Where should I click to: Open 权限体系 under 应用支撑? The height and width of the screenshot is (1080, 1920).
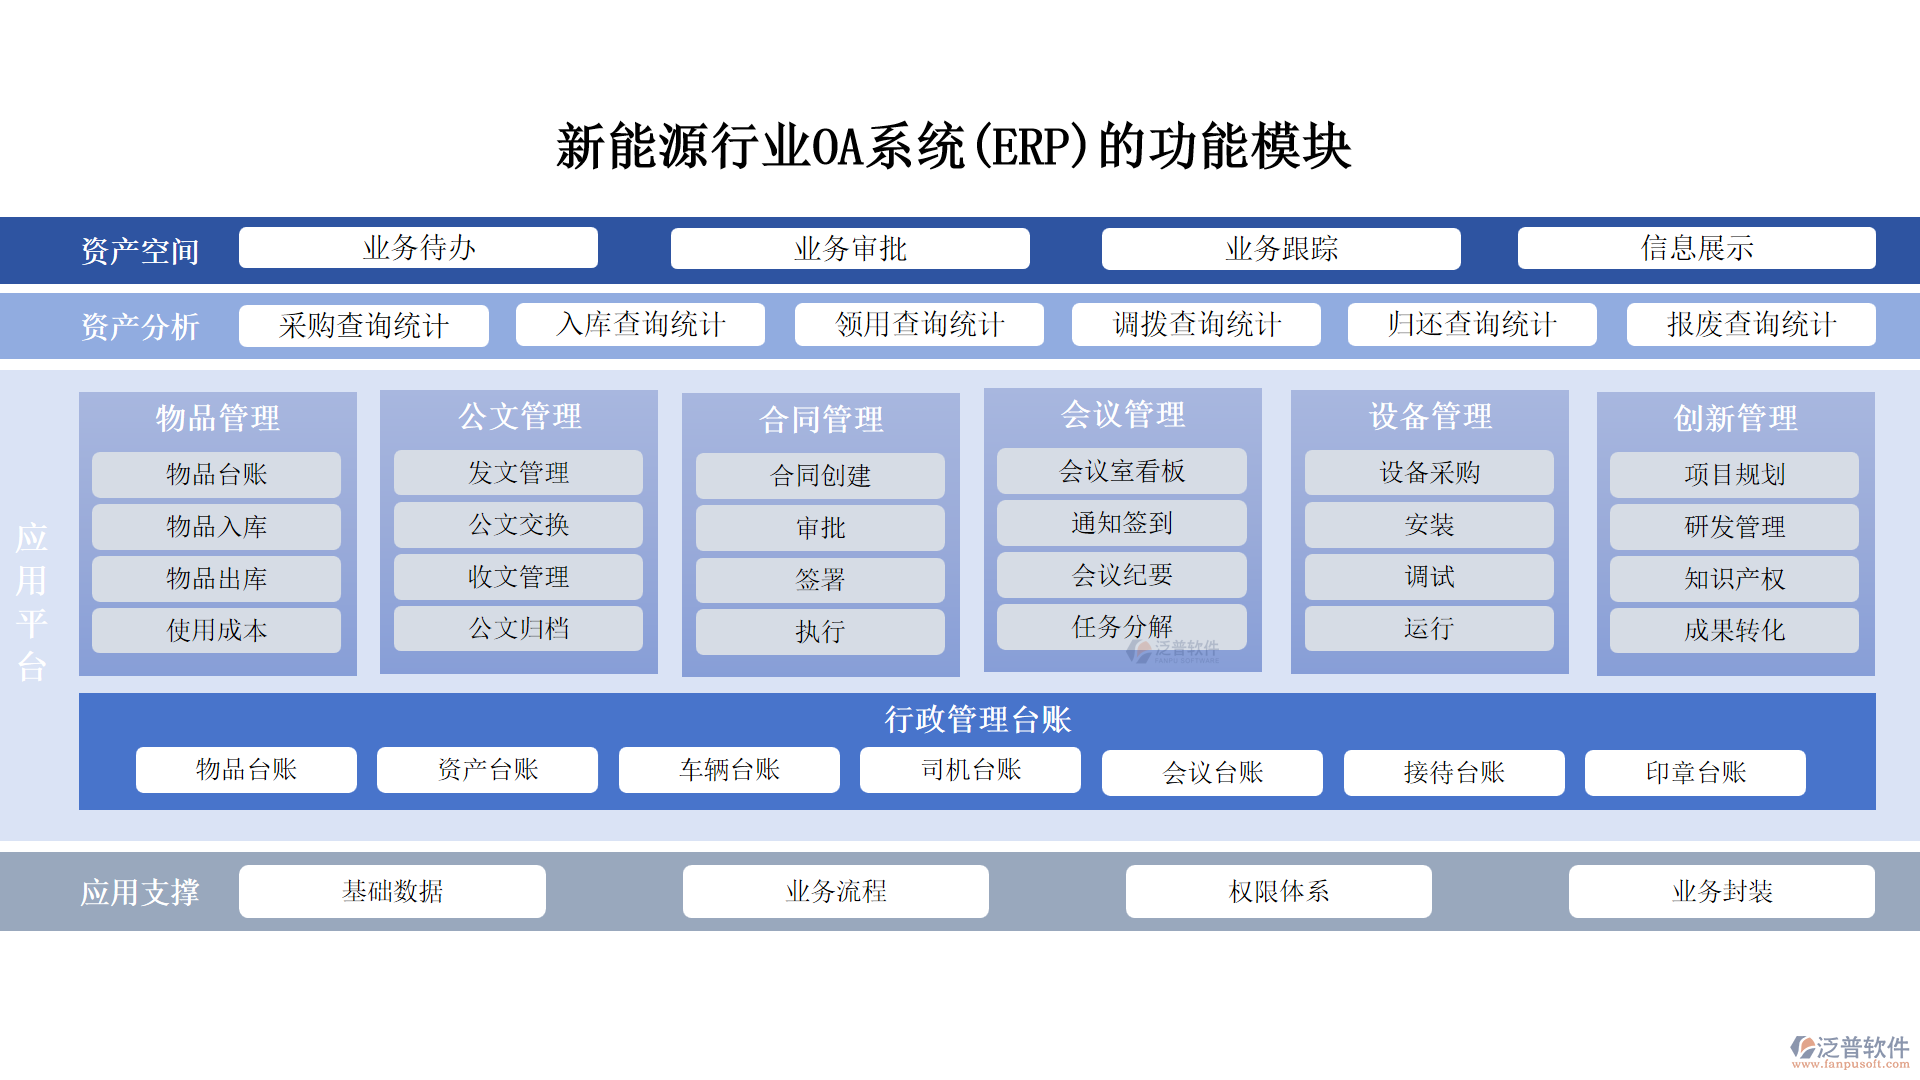(1278, 892)
